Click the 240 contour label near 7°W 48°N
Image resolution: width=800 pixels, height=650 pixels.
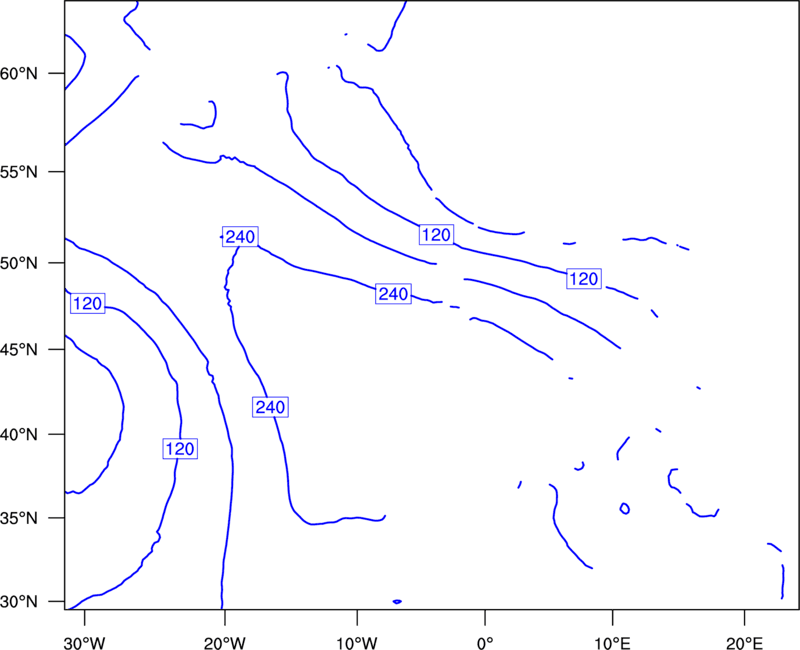coord(393,294)
